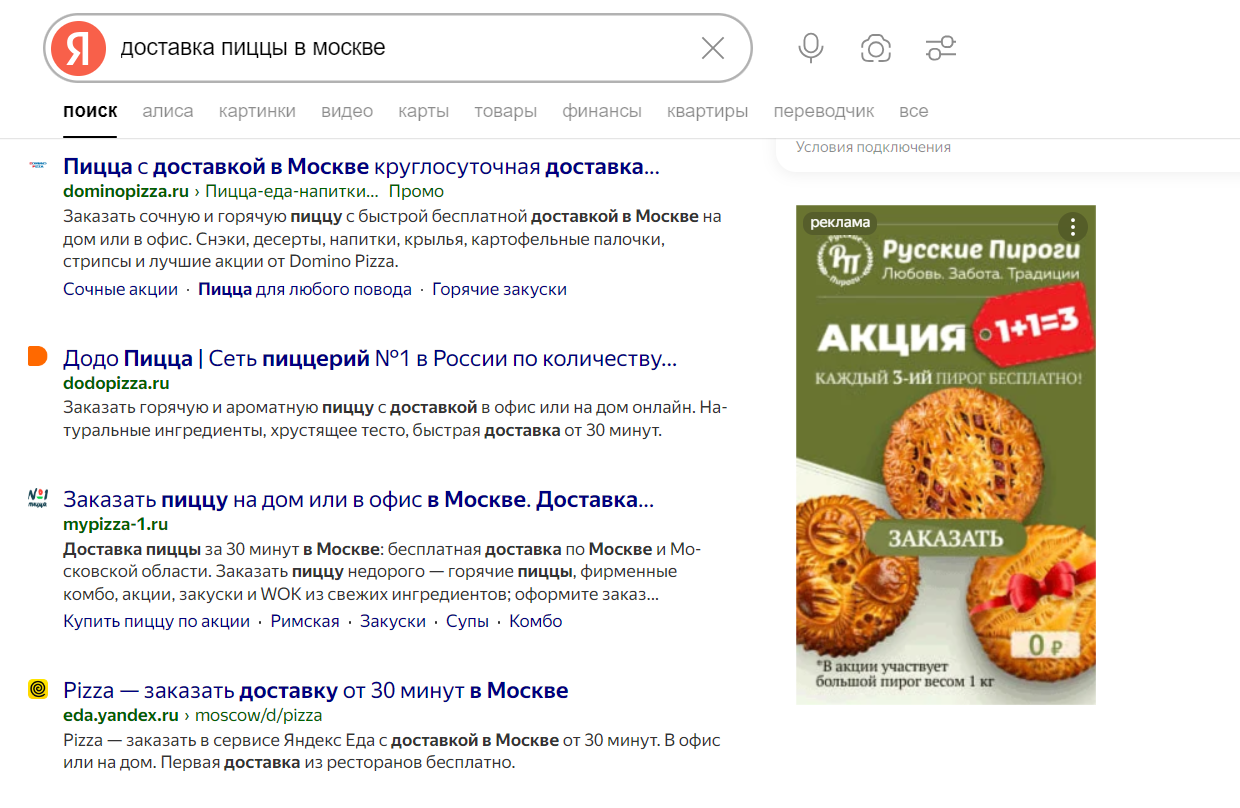Click 'Купить пиццу по акции' sitelink
This screenshot has height=808, width=1240.
tap(157, 620)
